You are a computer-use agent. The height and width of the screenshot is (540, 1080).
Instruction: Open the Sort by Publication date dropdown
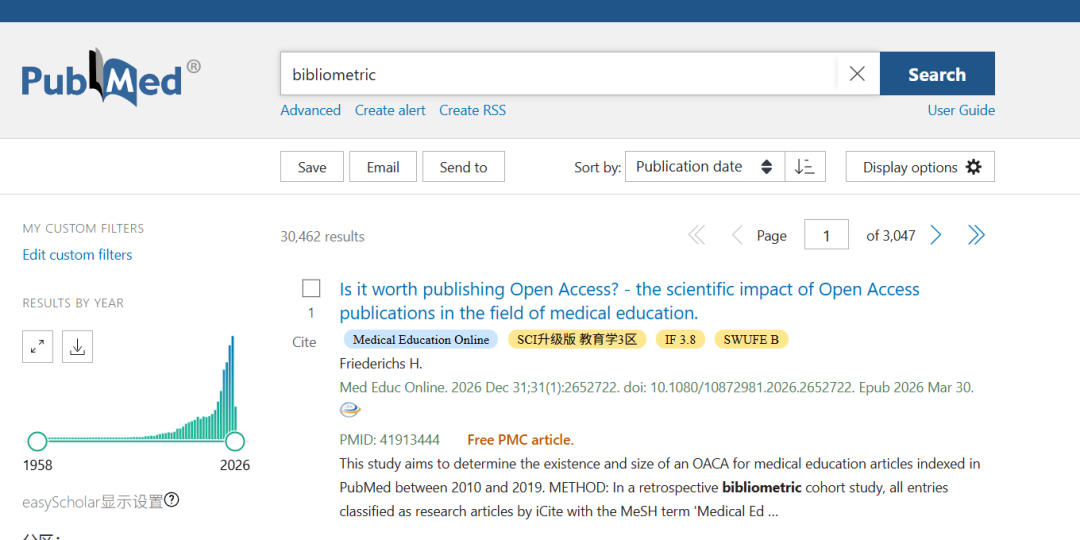tap(705, 167)
